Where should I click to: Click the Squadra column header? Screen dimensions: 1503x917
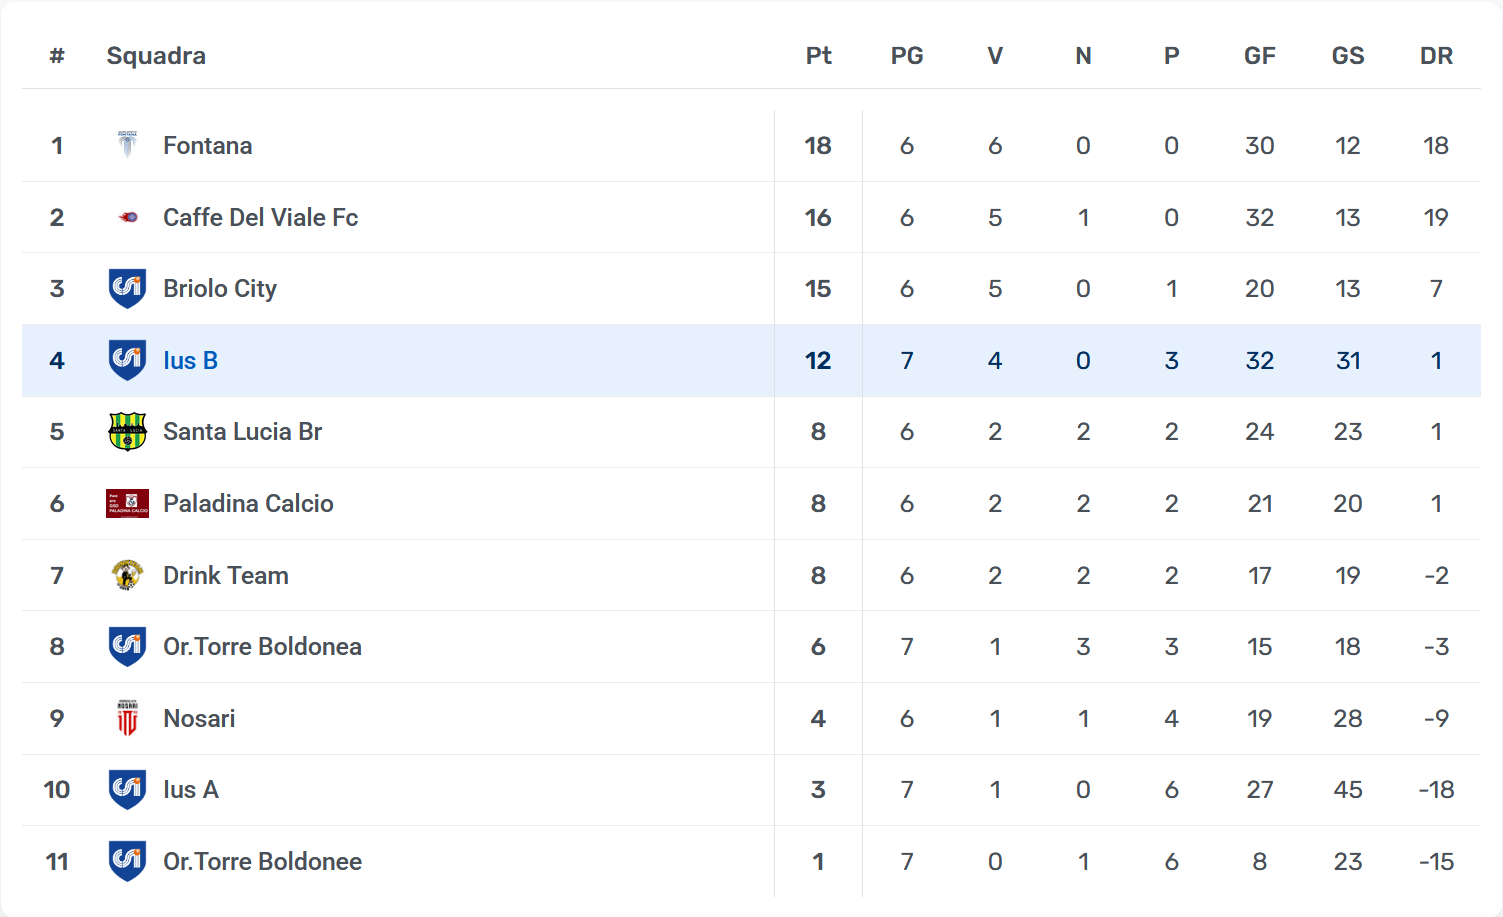click(156, 56)
